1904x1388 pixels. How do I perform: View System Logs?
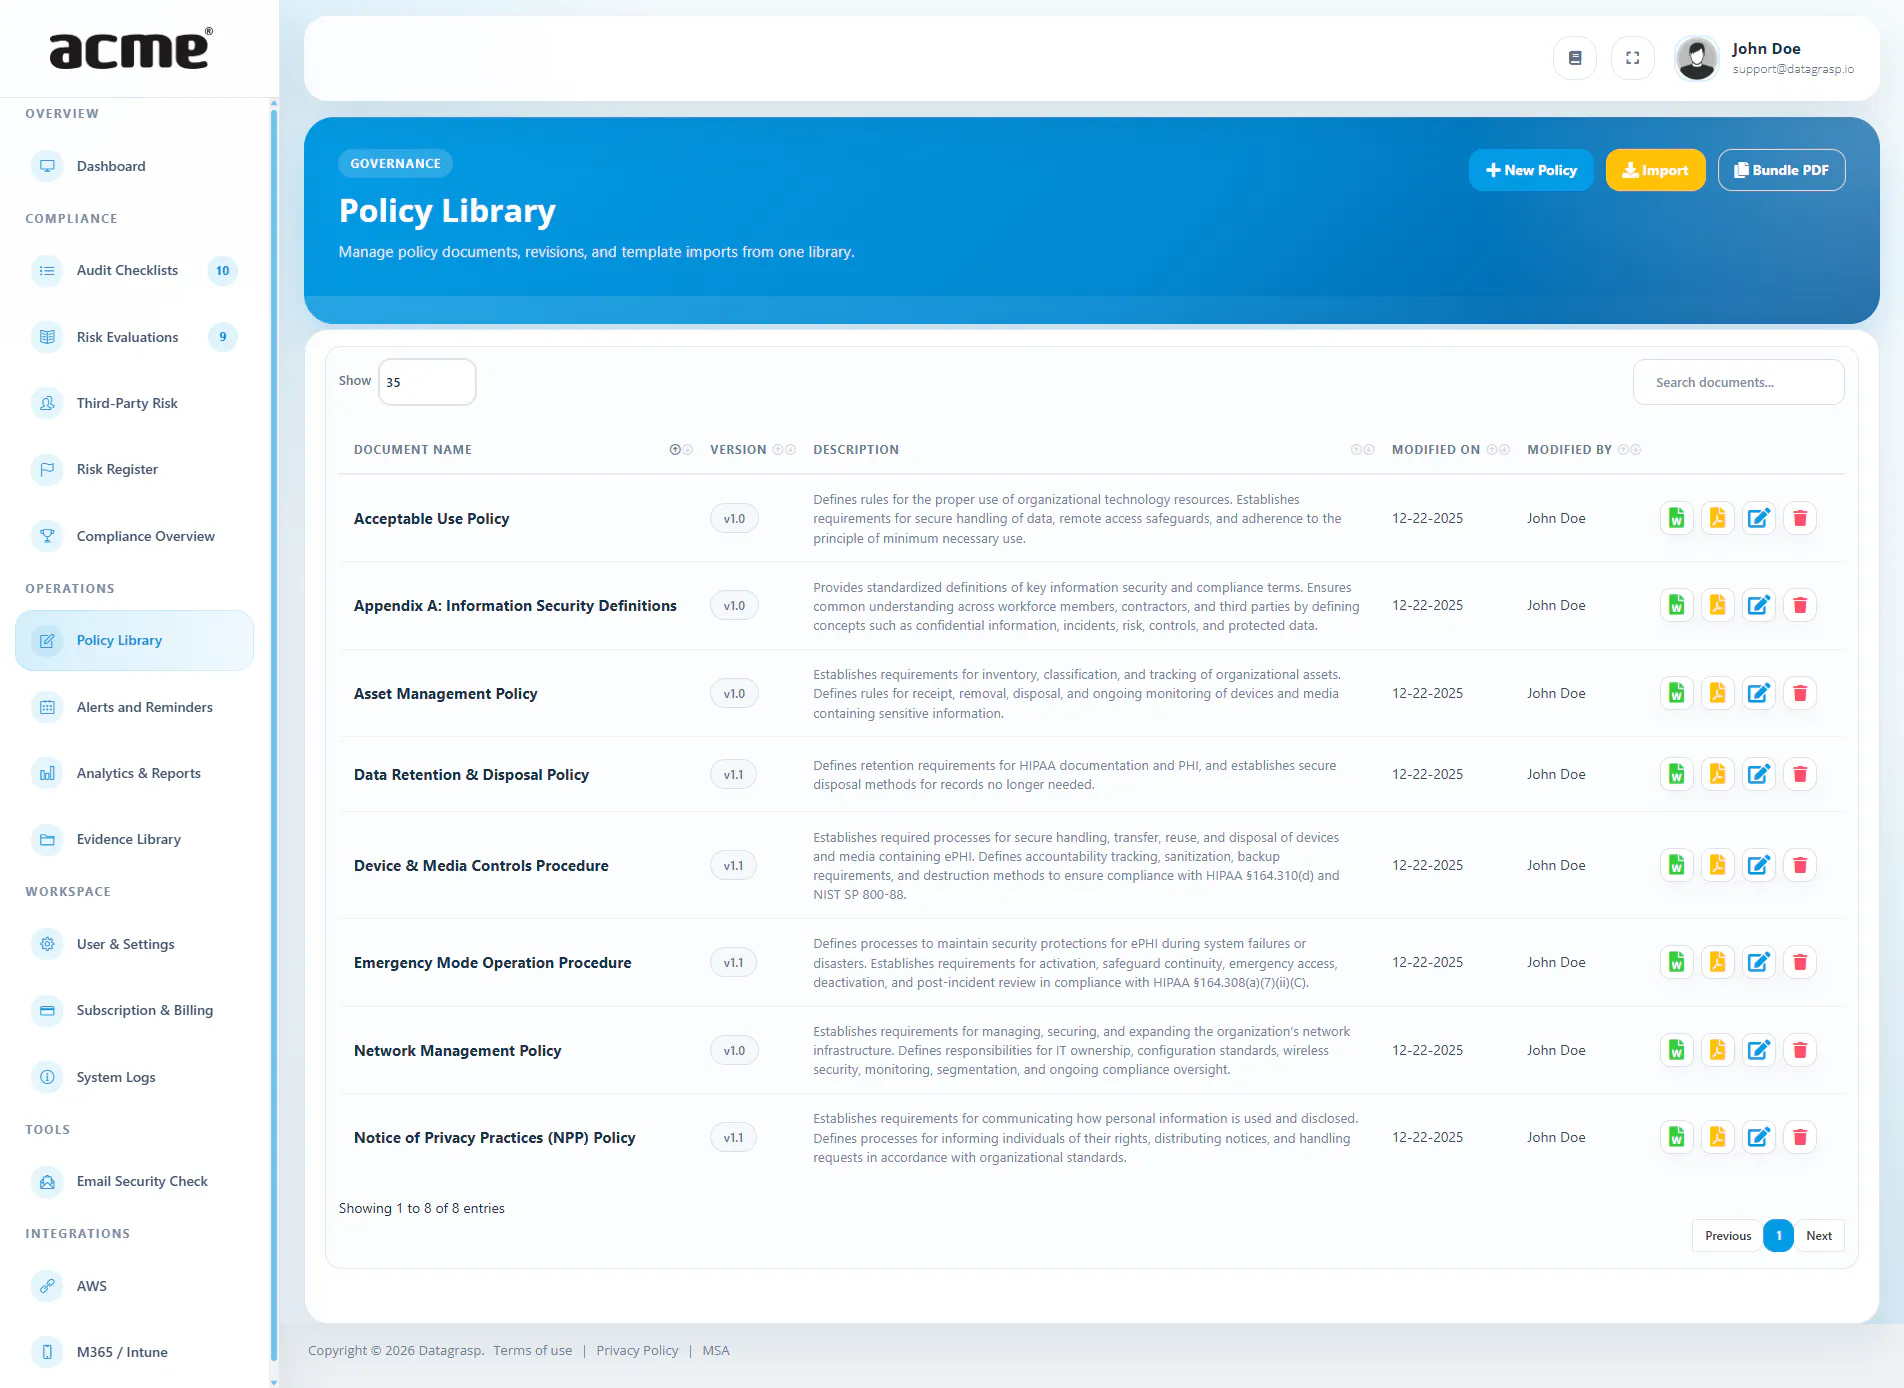tap(134, 1077)
